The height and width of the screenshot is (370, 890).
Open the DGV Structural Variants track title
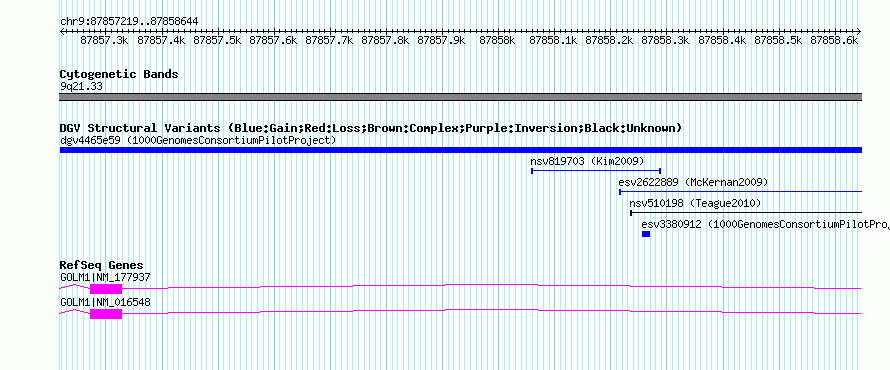pos(371,128)
